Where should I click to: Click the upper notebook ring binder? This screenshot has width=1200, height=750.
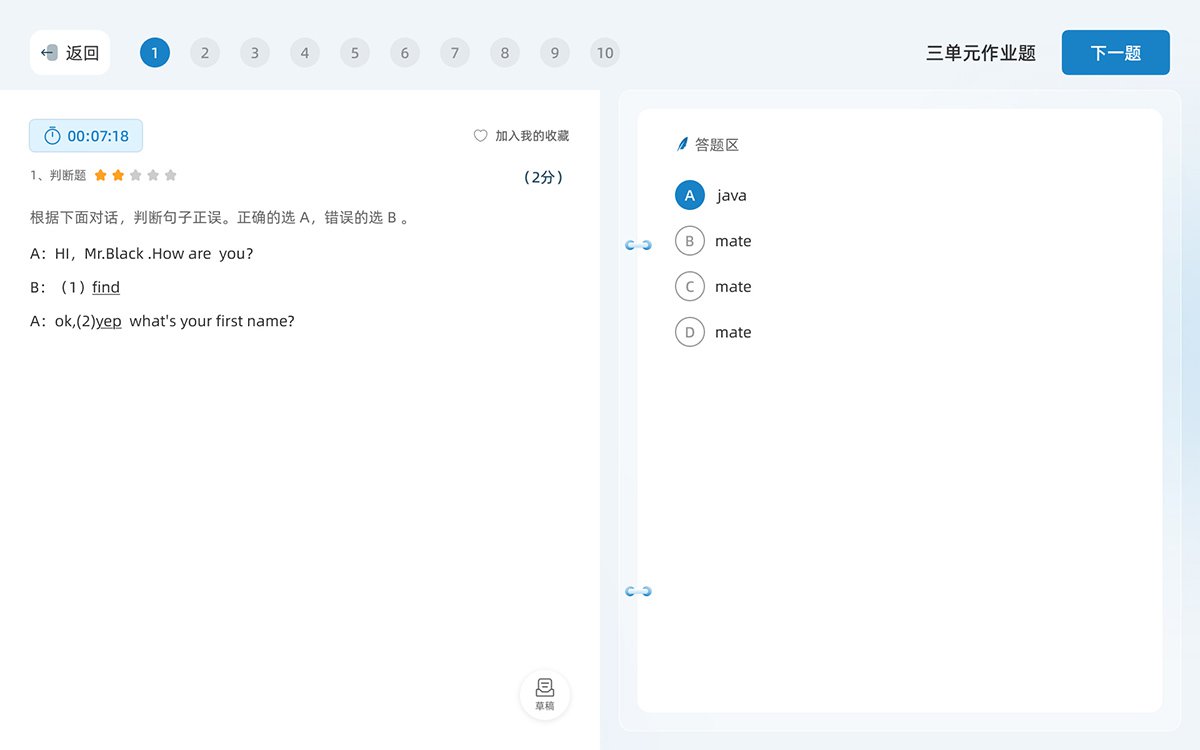click(638, 245)
